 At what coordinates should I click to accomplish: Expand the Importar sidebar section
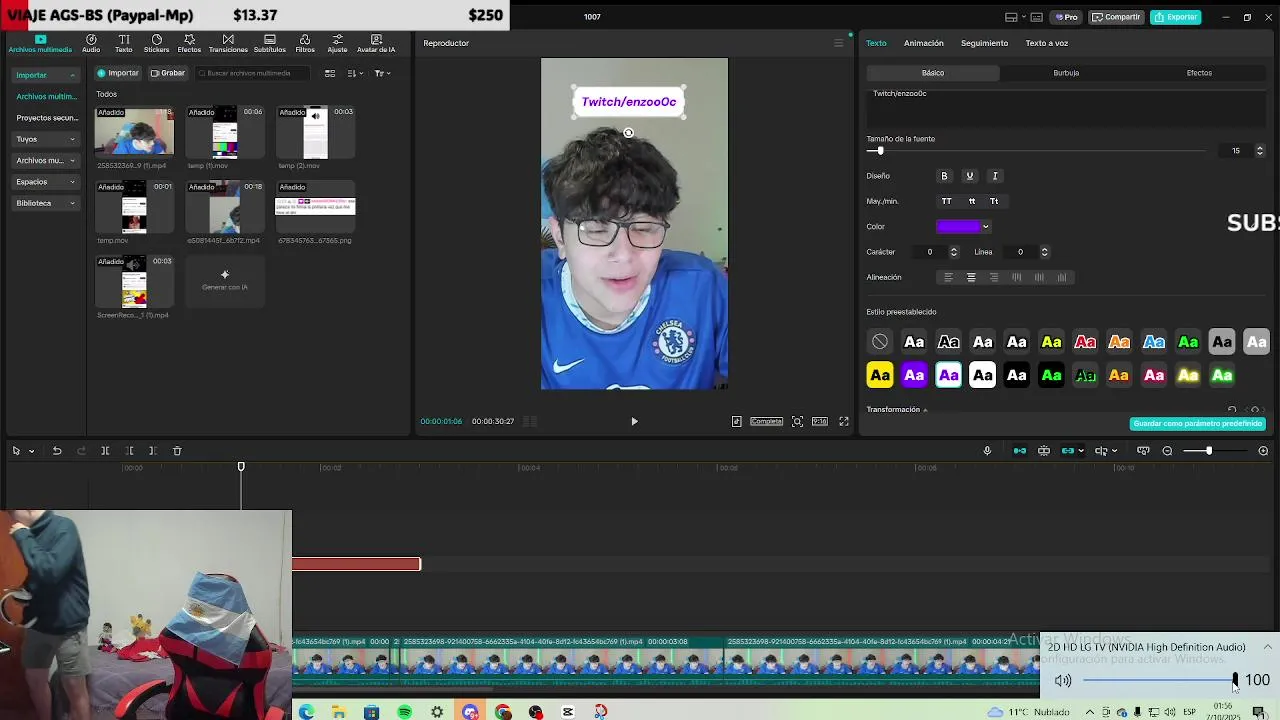tap(46, 75)
